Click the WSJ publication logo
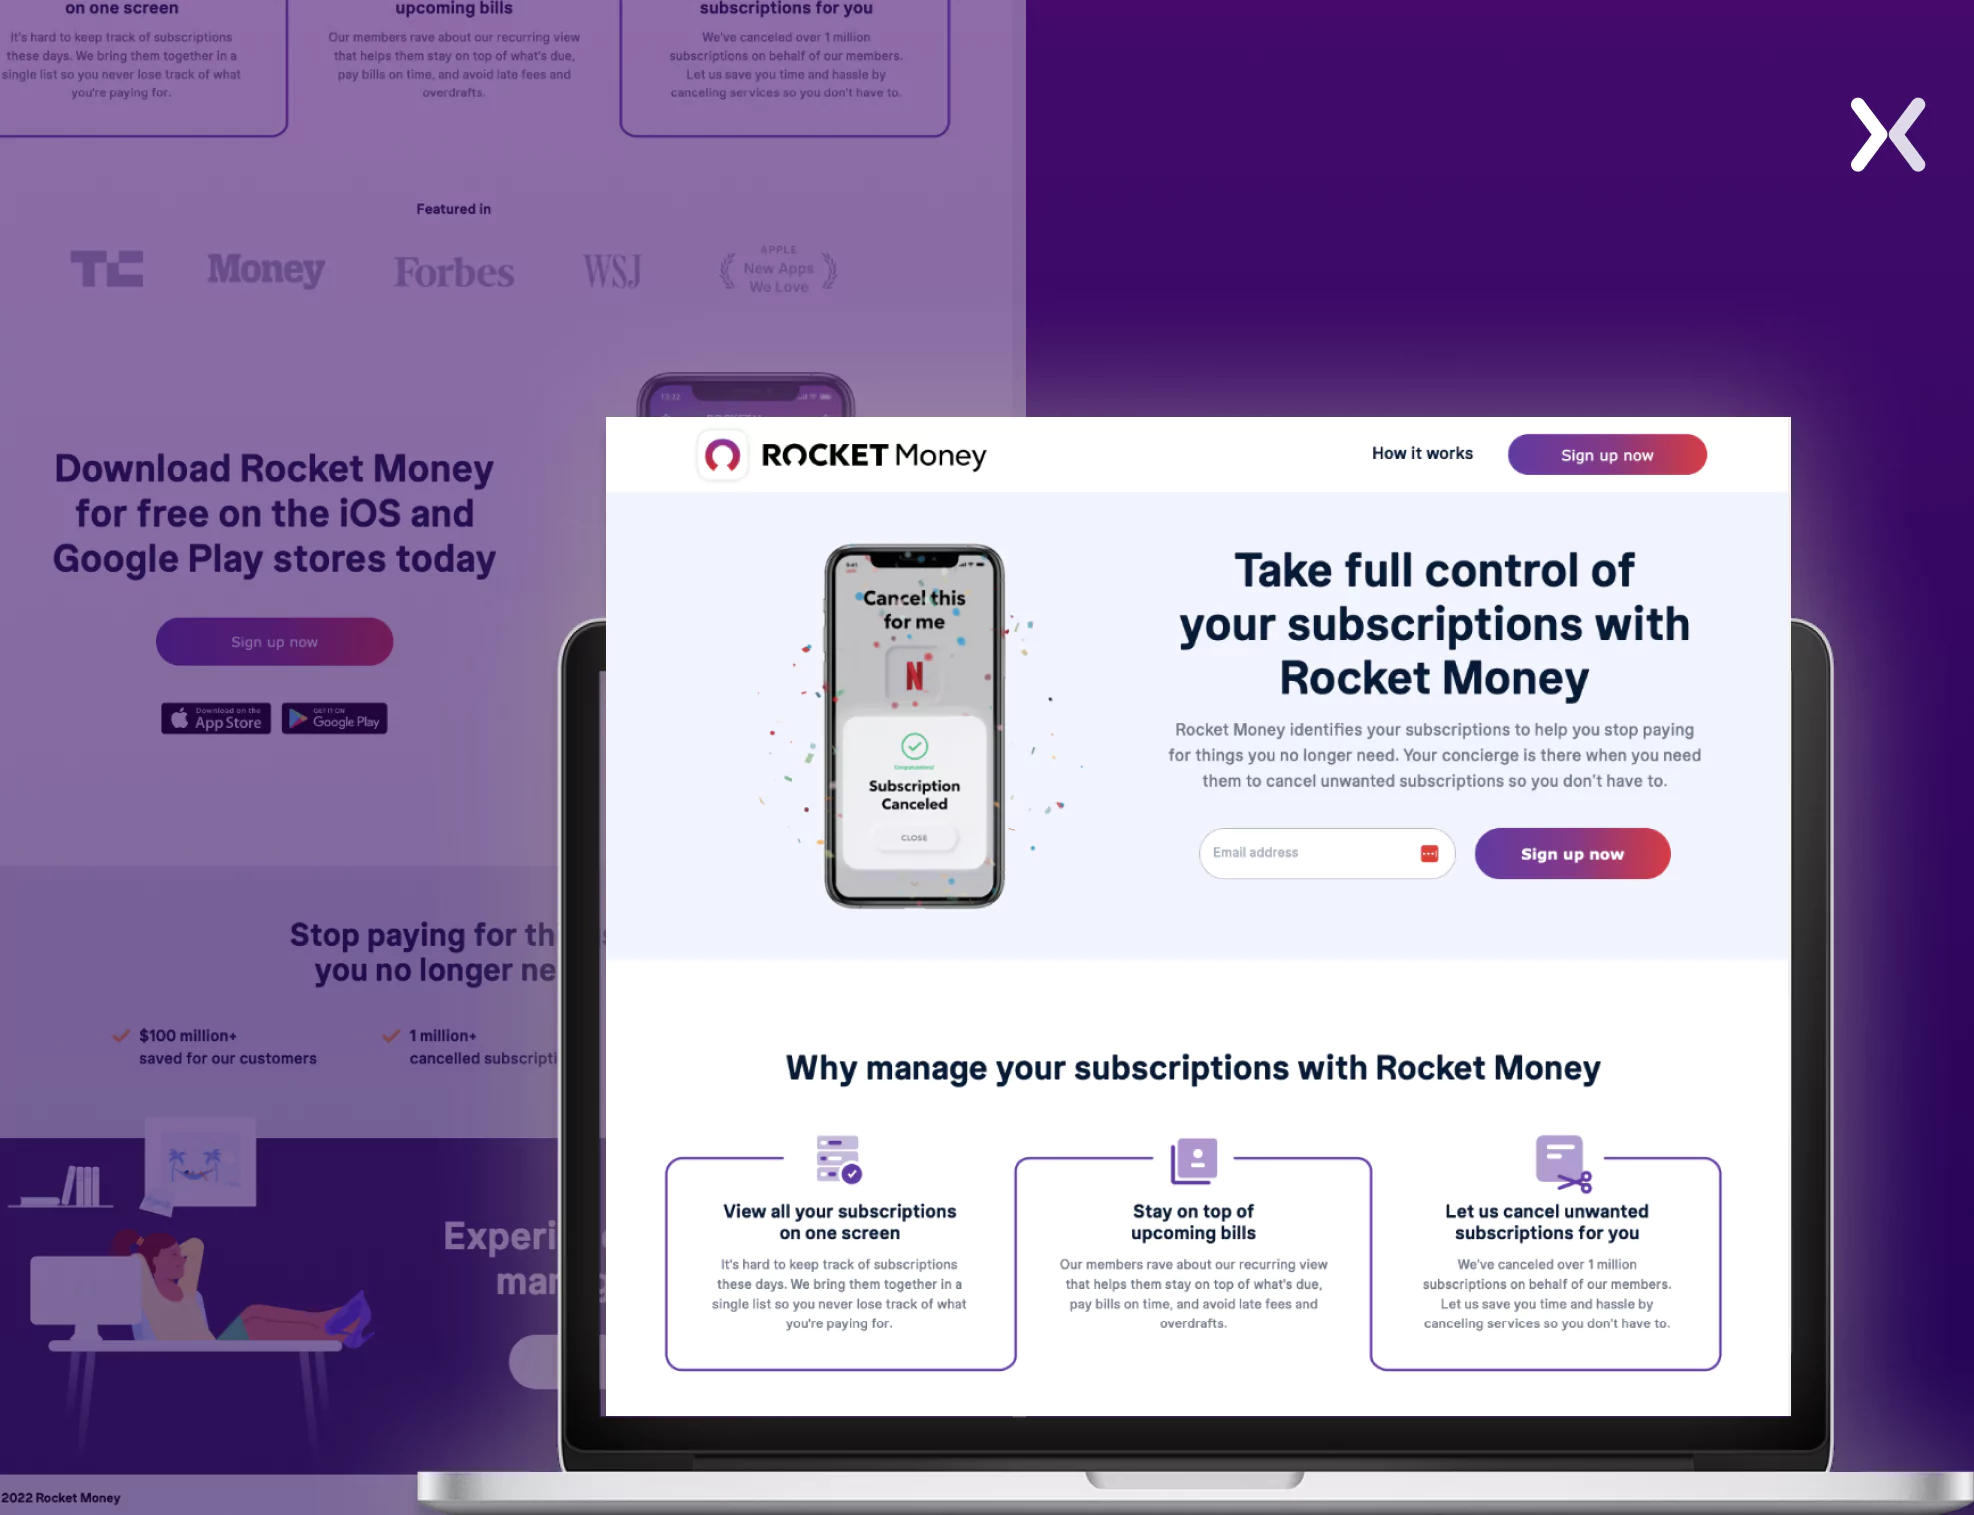The width and height of the screenshot is (1974, 1515). [x=611, y=269]
